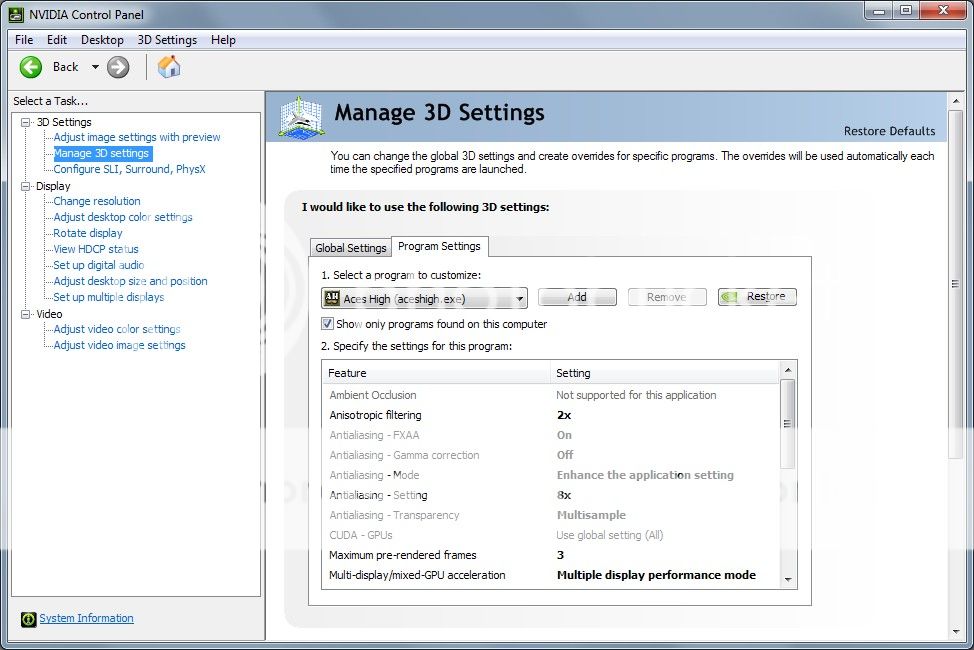Toggle Show only programs found on this computer
This screenshot has width=974, height=650.
click(327, 324)
